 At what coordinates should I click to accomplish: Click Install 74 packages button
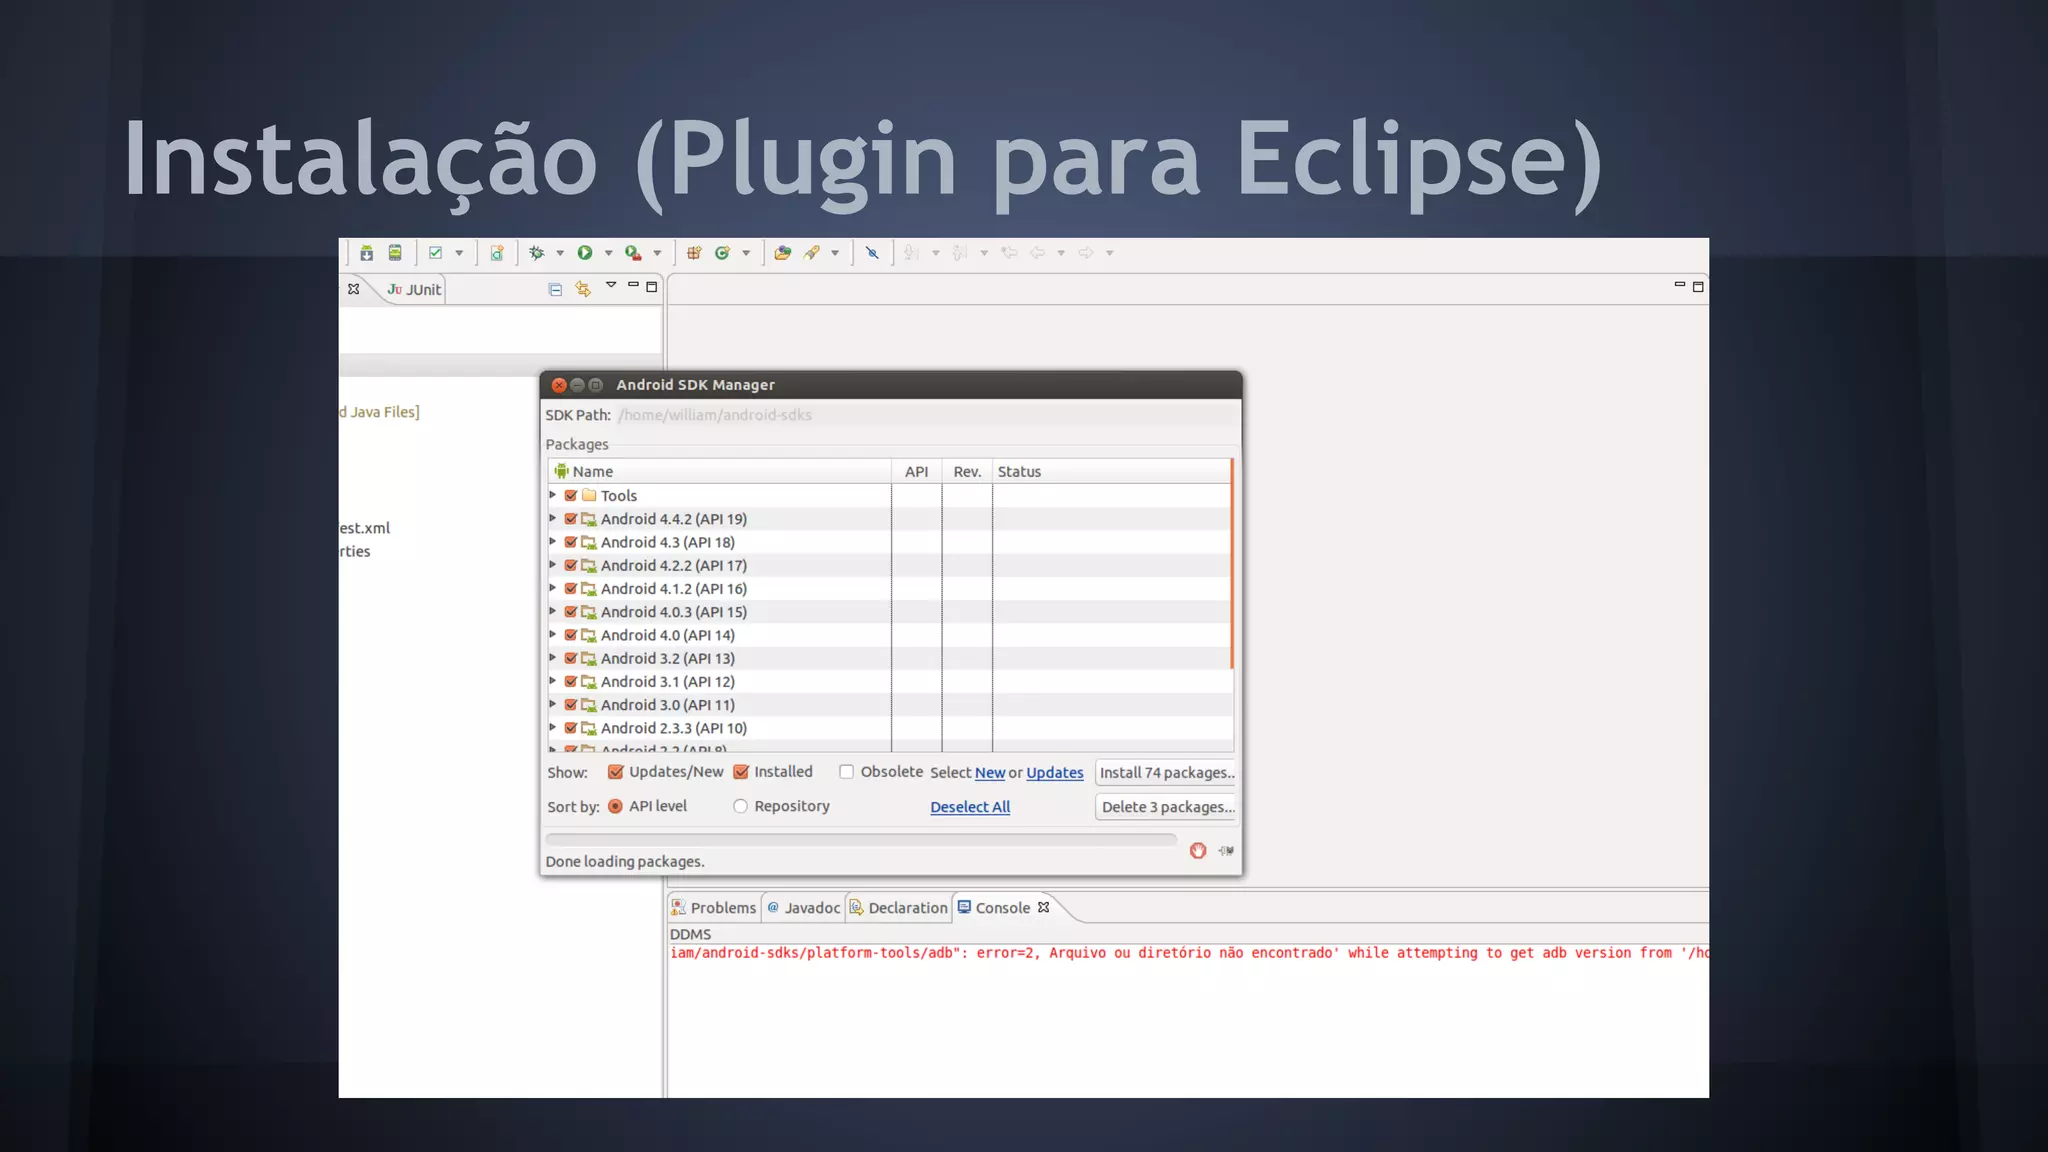1166,773
